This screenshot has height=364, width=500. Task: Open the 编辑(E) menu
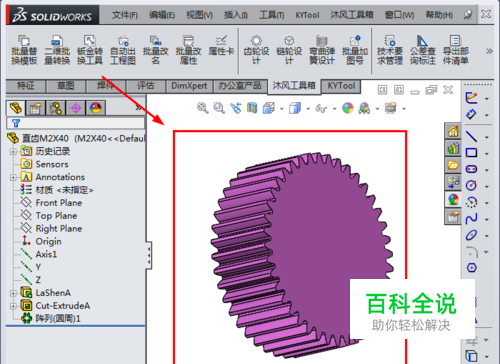[x=162, y=15]
